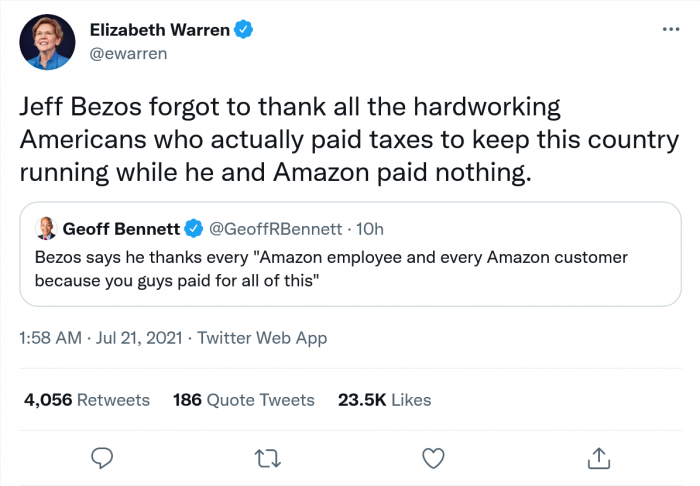Click the 1:58 AM Jul 21, 2021 timestamp

click(x=100, y=339)
